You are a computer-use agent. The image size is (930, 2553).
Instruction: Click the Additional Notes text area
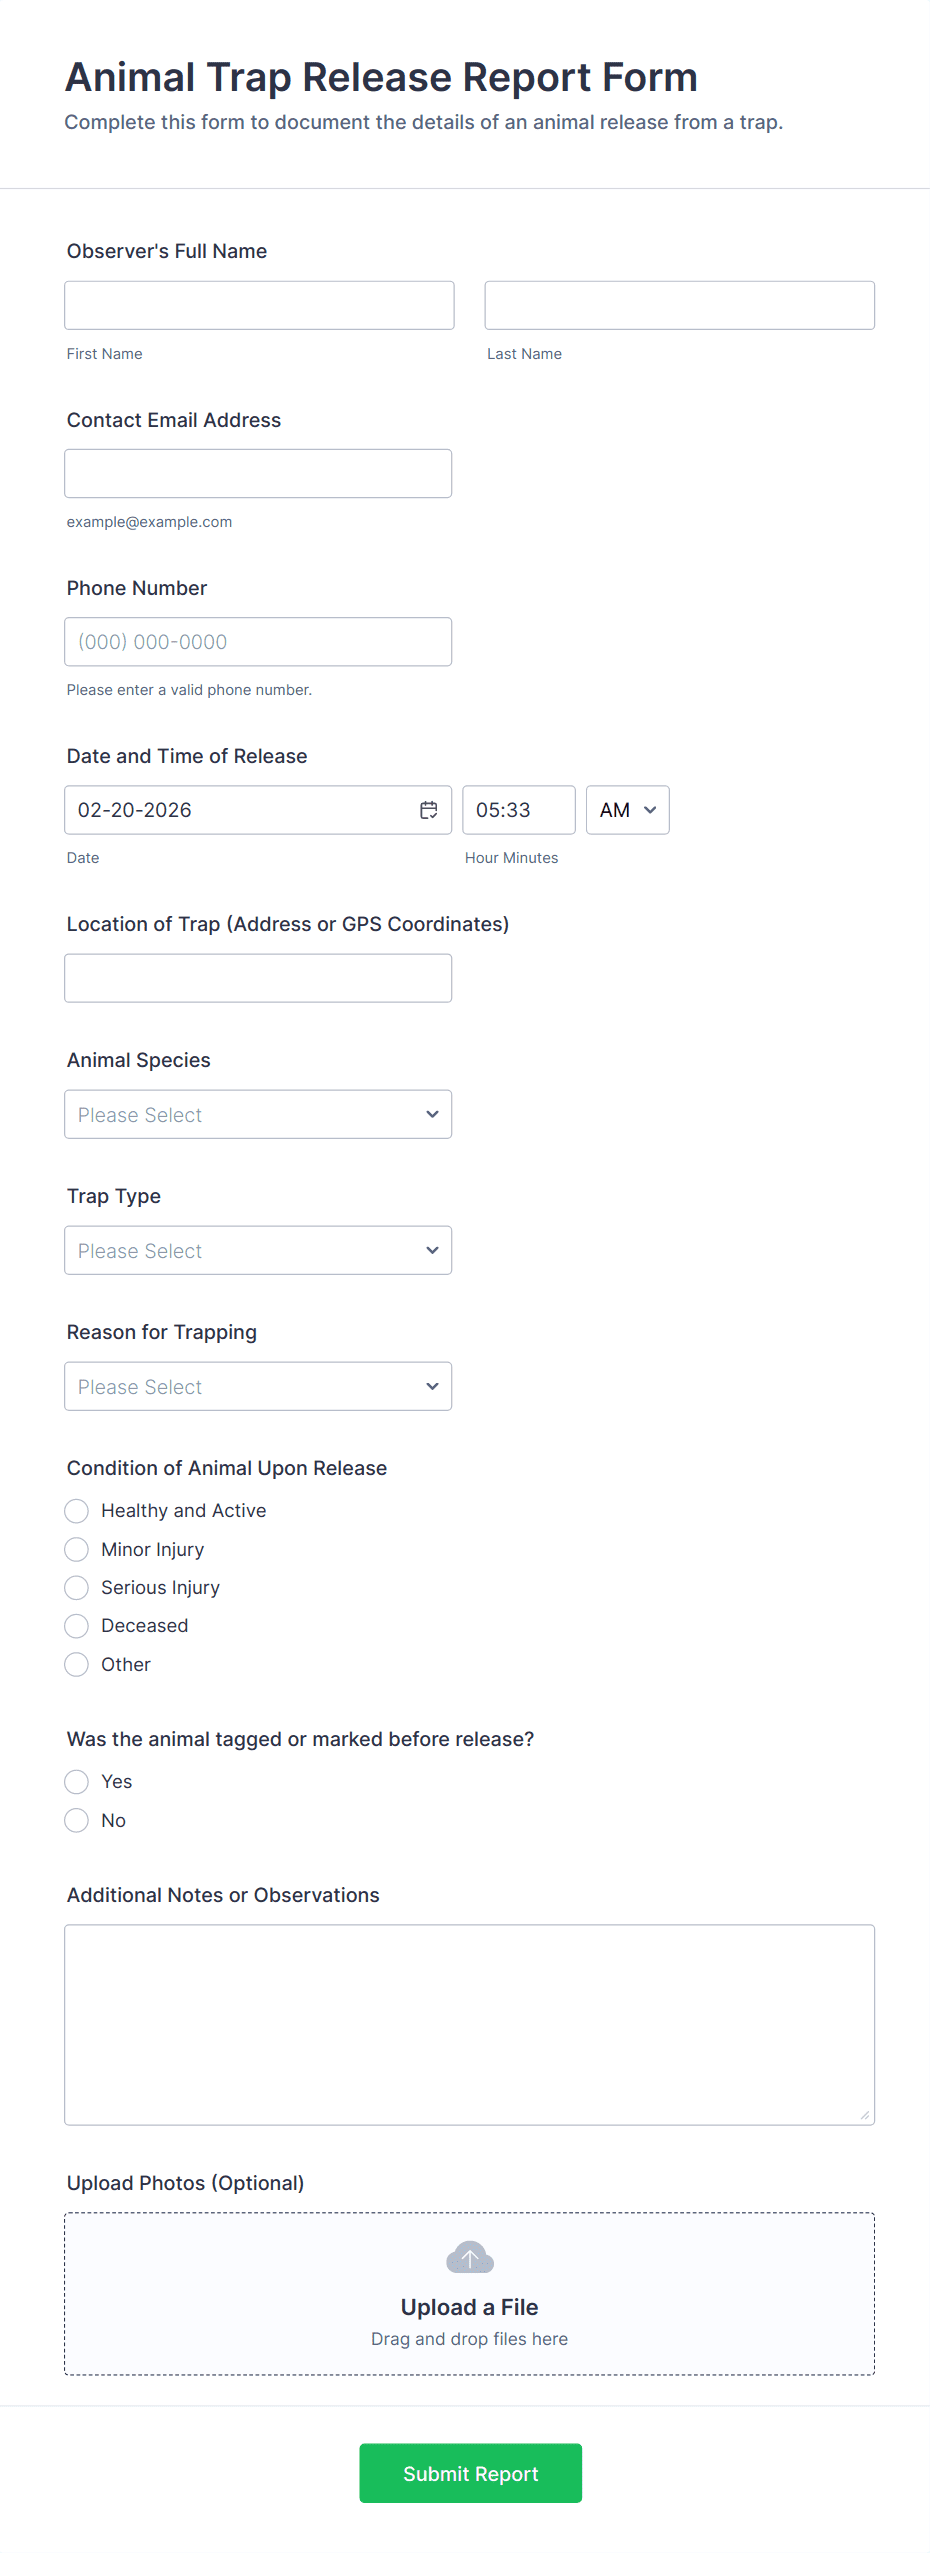click(x=469, y=2024)
